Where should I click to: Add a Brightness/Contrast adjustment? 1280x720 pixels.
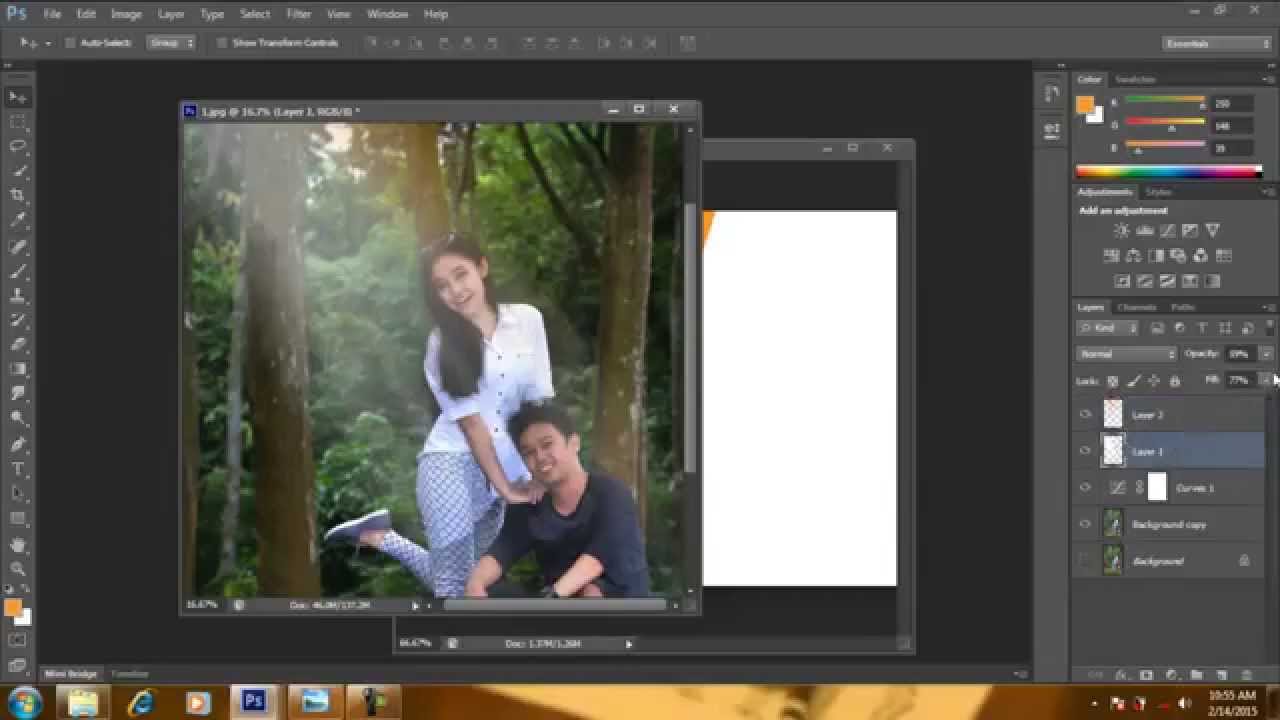click(x=1122, y=231)
